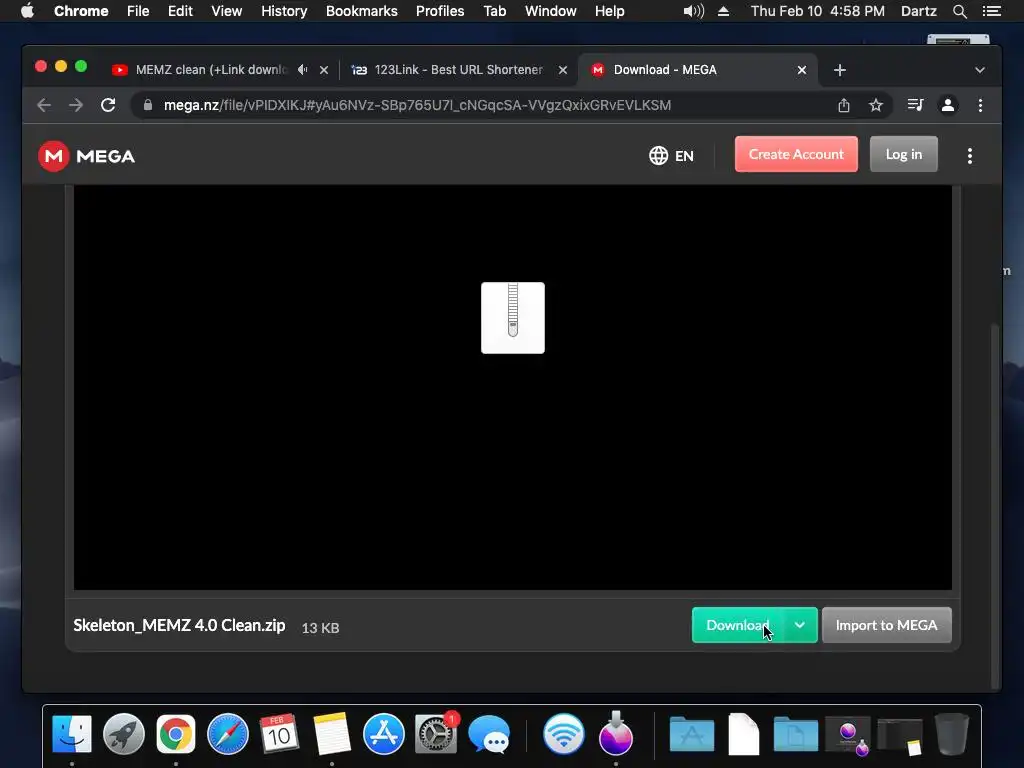The width and height of the screenshot is (1024, 768).
Task: Open the Wi-Fi app icon in Dock
Action: pyautogui.click(x=563, y=734)
